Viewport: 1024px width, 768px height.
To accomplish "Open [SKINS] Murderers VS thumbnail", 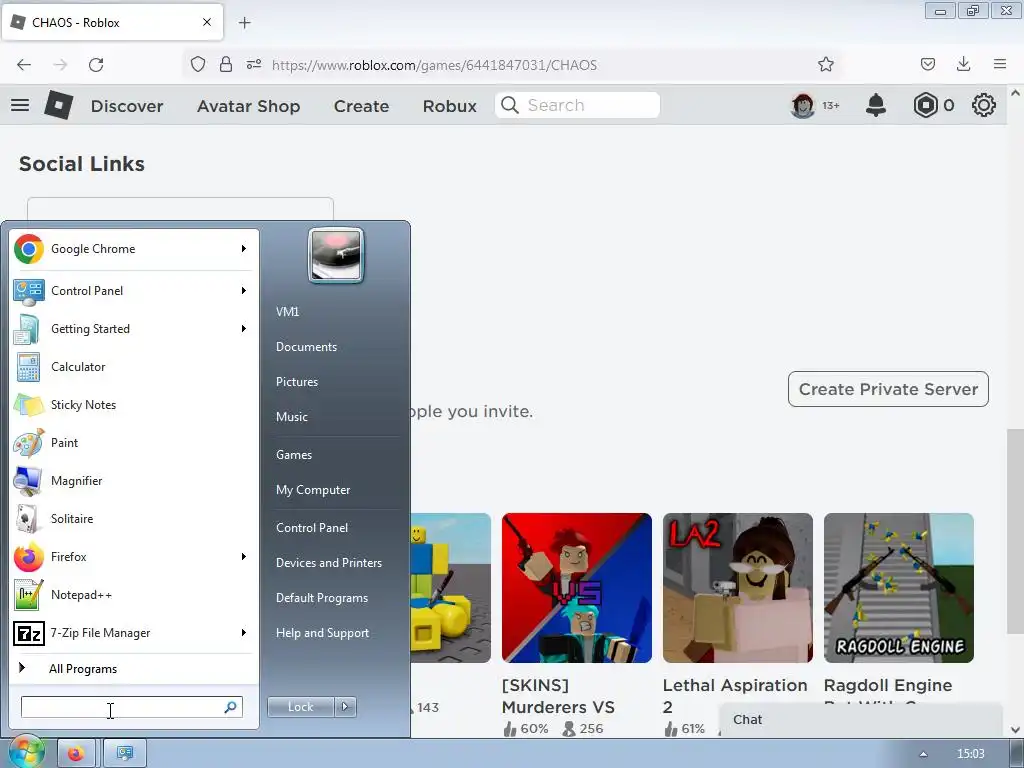I will pos(577,588).
